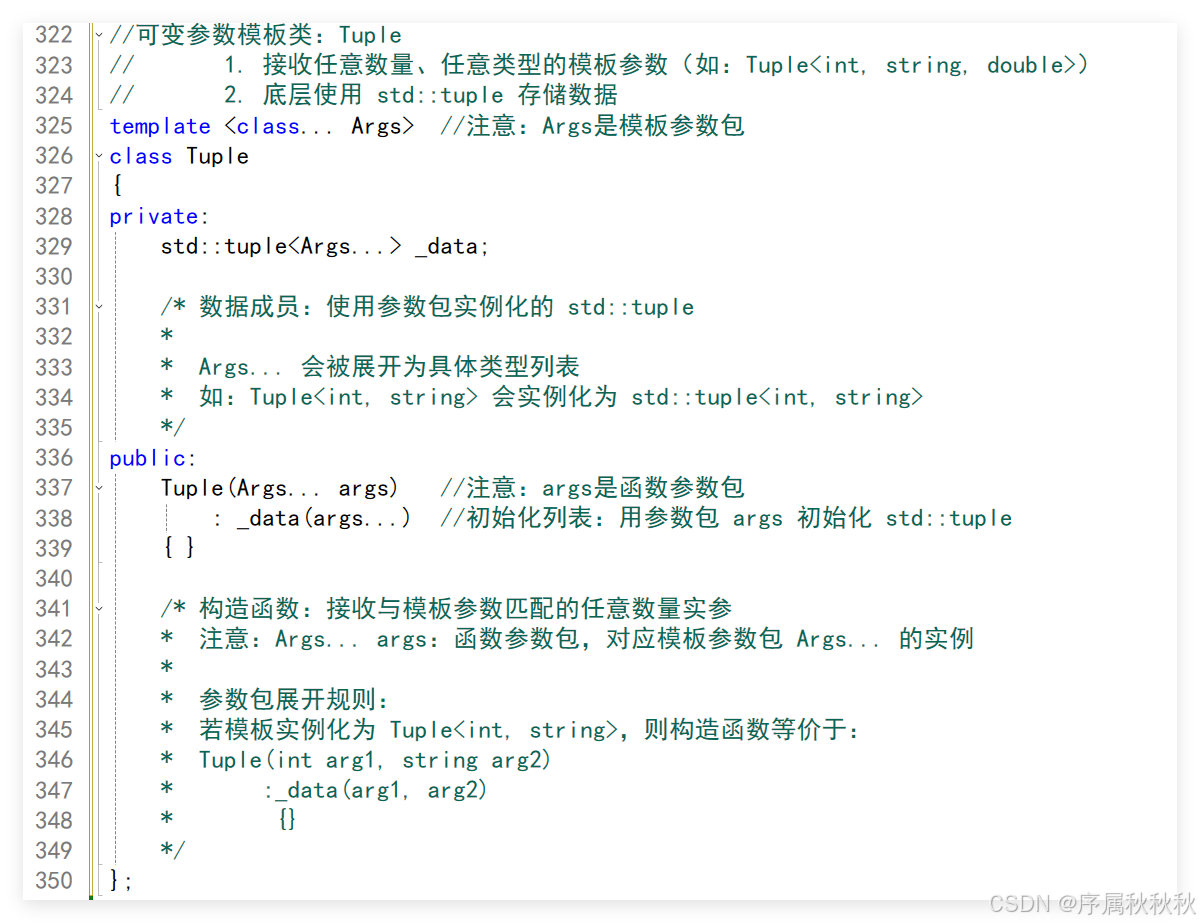Click the comment on line 342 about 'Args... args' 函数参数包
This screenshot has height=923, width=1200.
click(586, 639)
